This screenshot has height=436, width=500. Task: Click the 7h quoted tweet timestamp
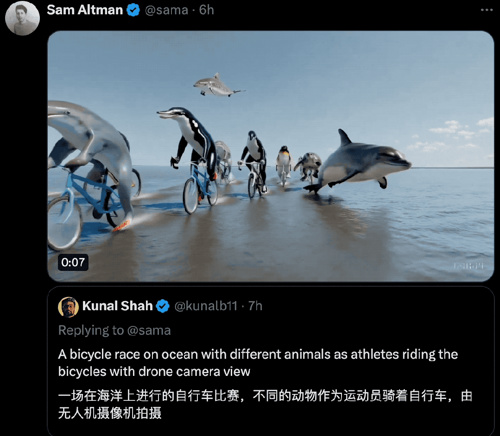coord(255,306)
